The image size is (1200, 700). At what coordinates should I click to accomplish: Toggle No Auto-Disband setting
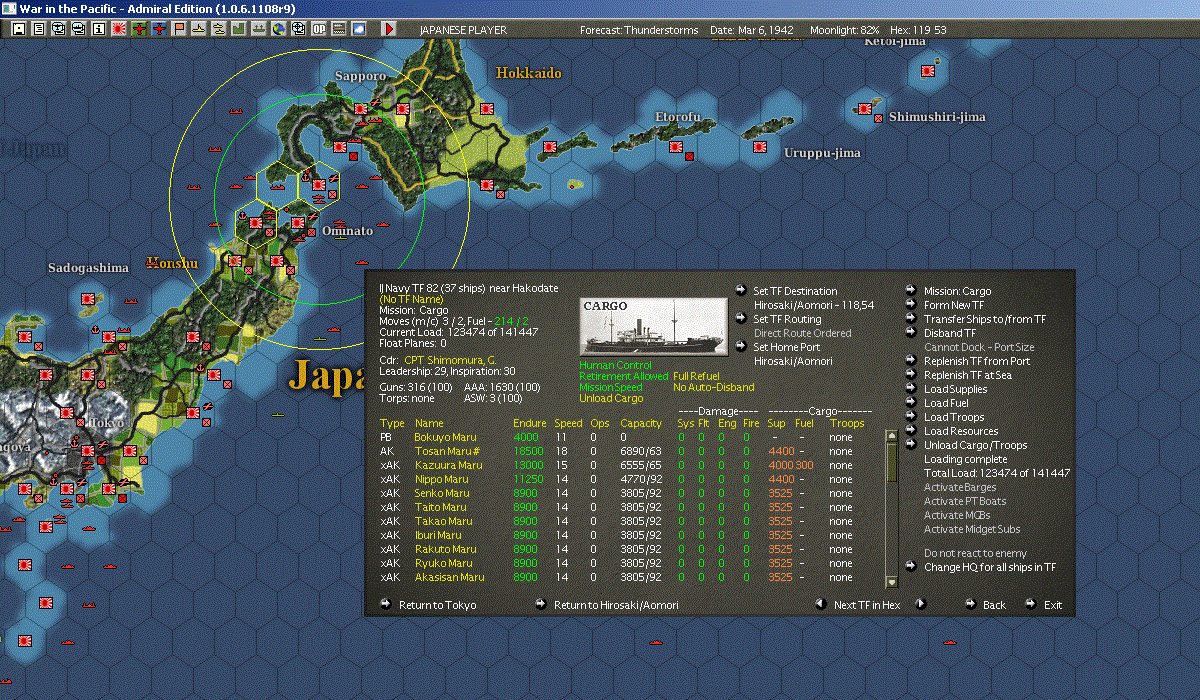click(713, 387)
